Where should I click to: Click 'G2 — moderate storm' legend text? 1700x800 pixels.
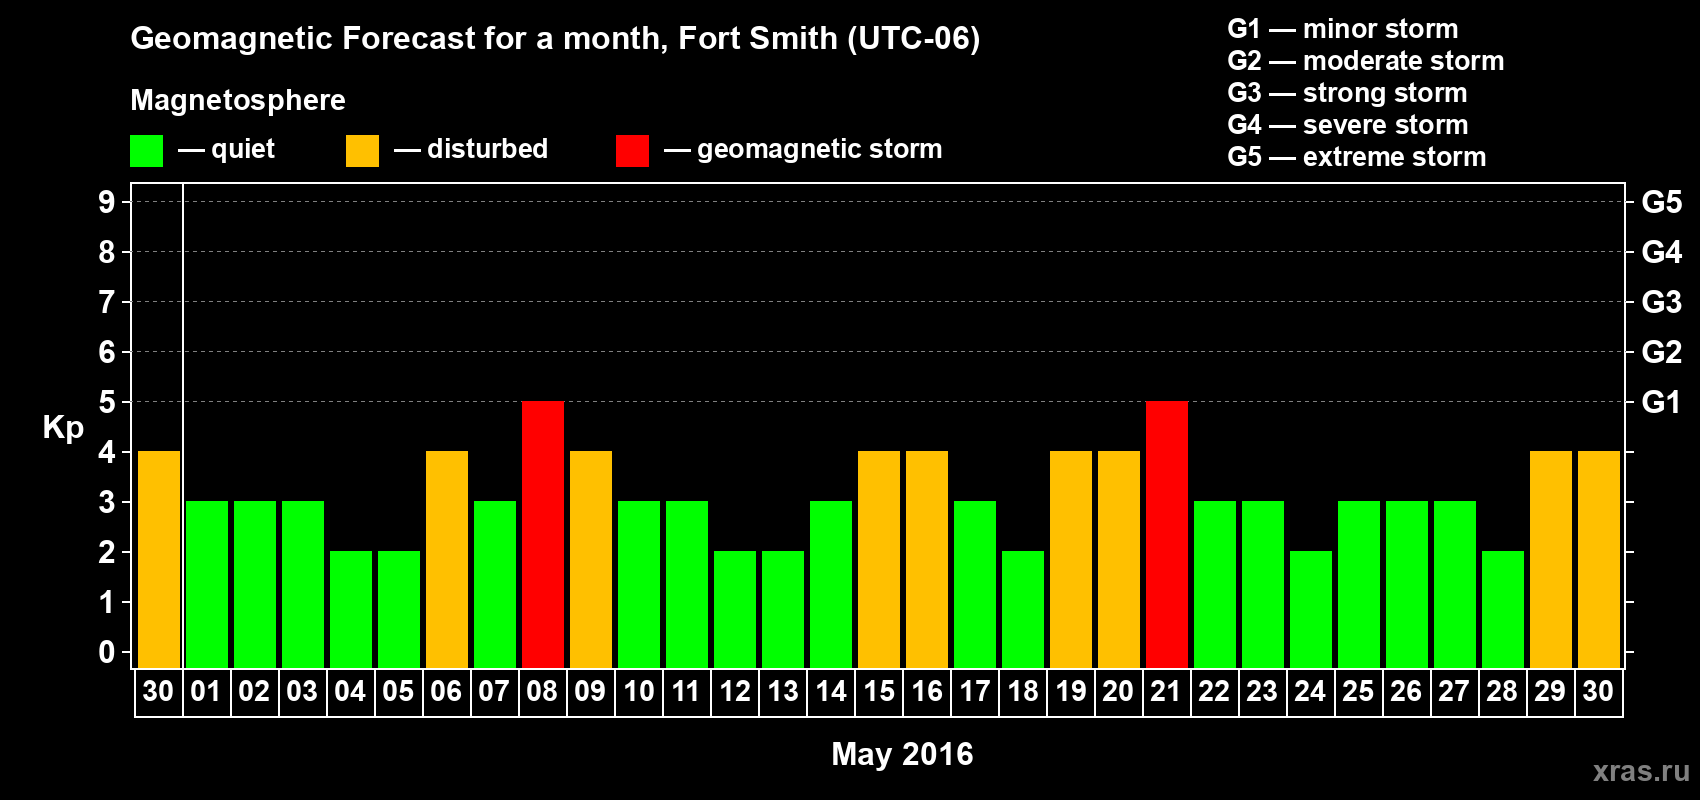[x=1365, y=61]
